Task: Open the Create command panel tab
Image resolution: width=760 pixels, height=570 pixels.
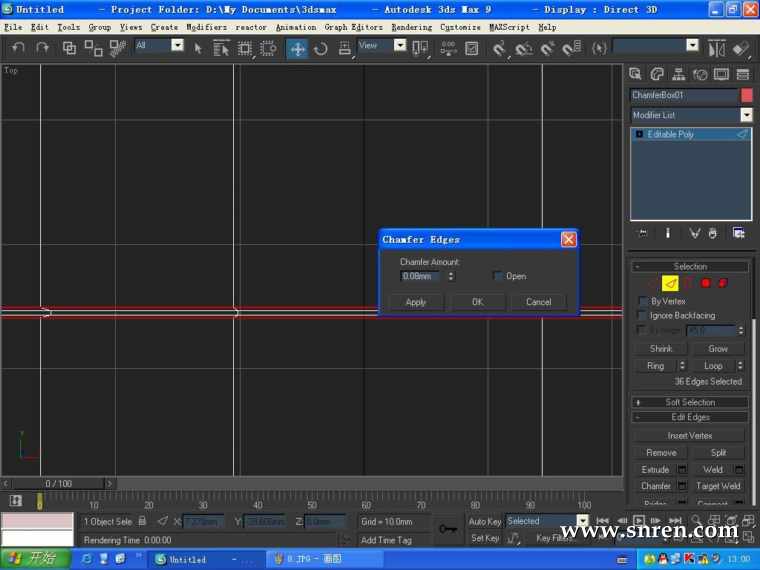Action: [x=635, y=74]
